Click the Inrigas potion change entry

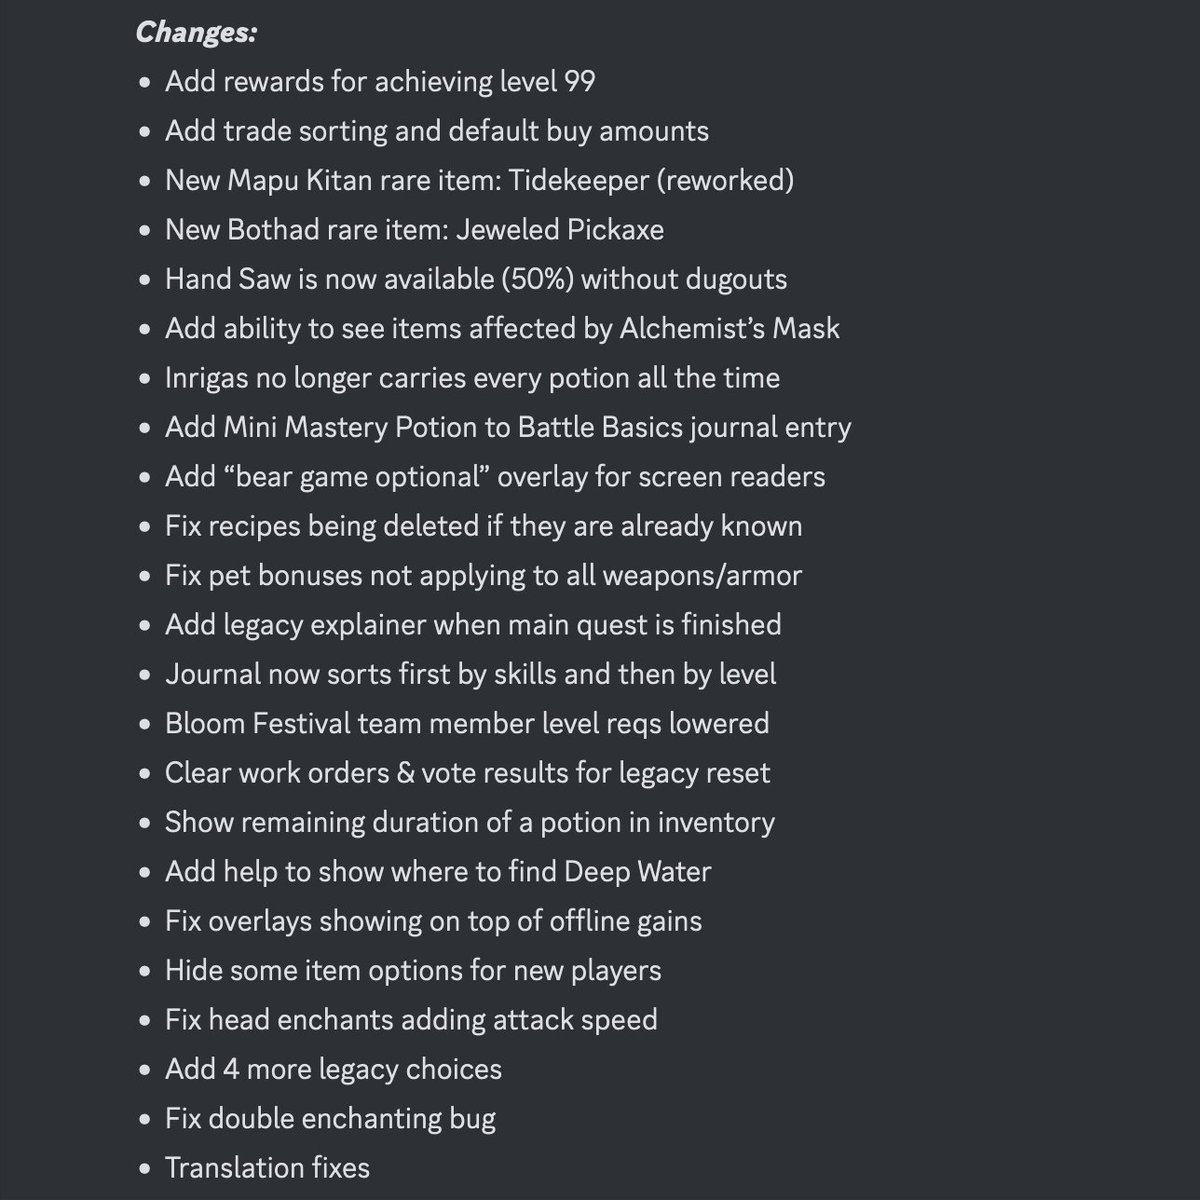472,378
